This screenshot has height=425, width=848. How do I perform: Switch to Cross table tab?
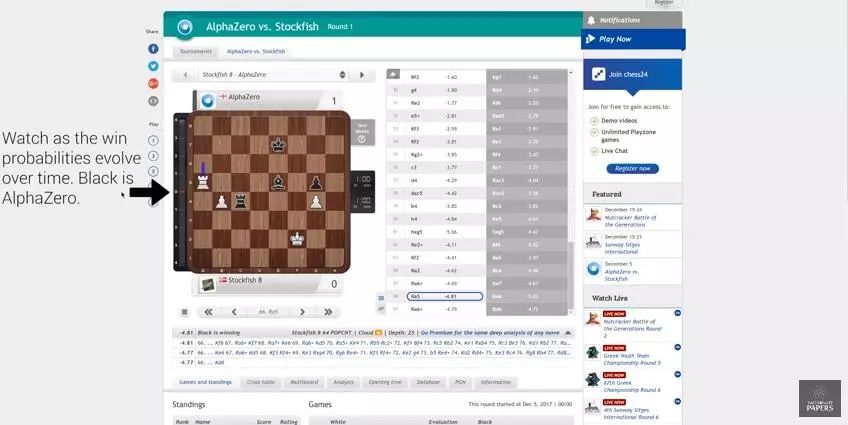[261, 382]
